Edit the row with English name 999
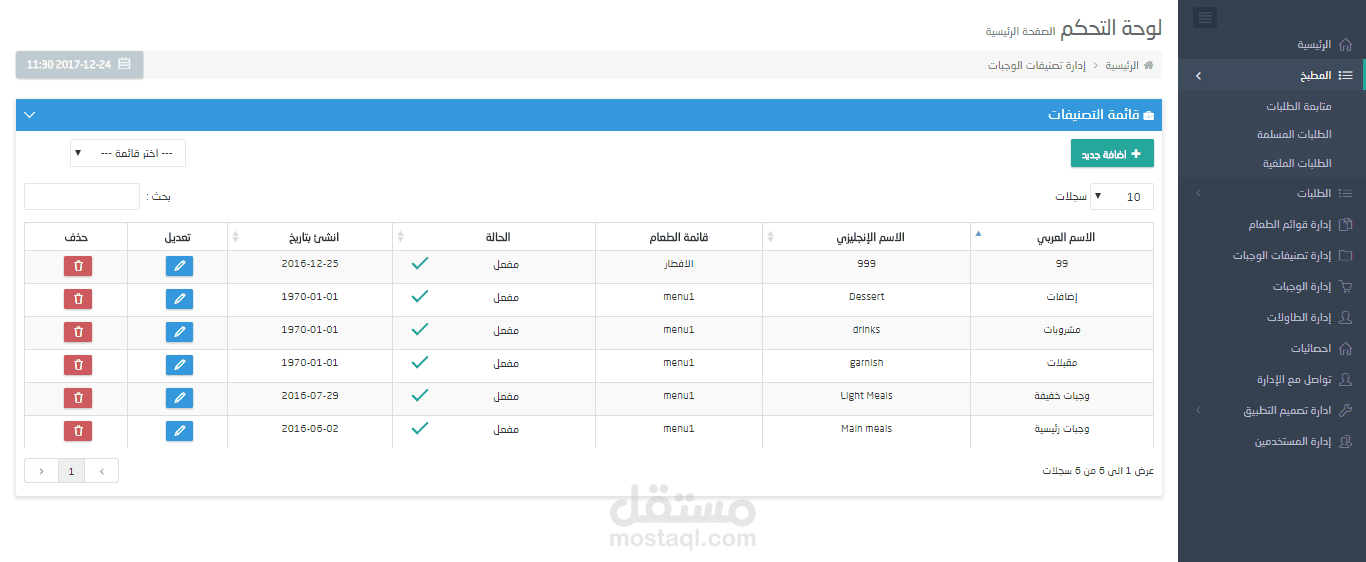Viewport: 1366px width, 562px height. click(179, 266)
